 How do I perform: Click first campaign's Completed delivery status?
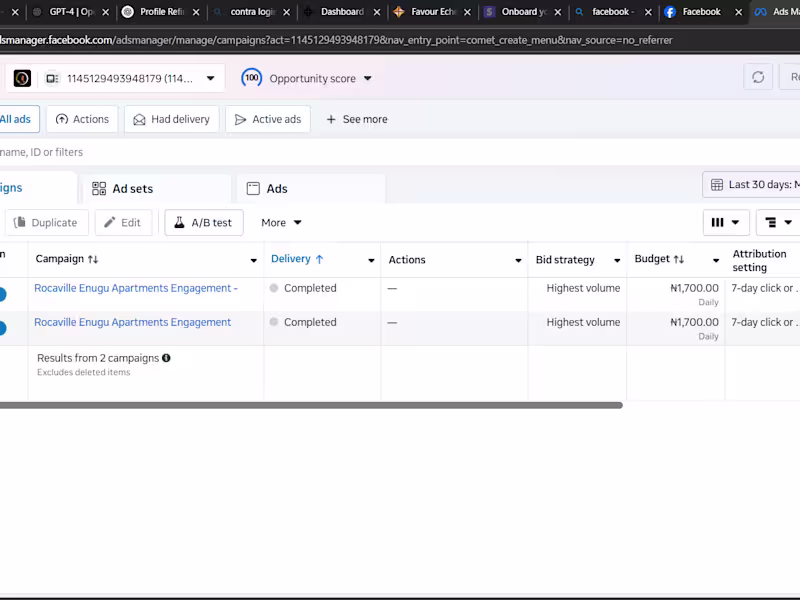pyautogui.click(x=310, y=288)
